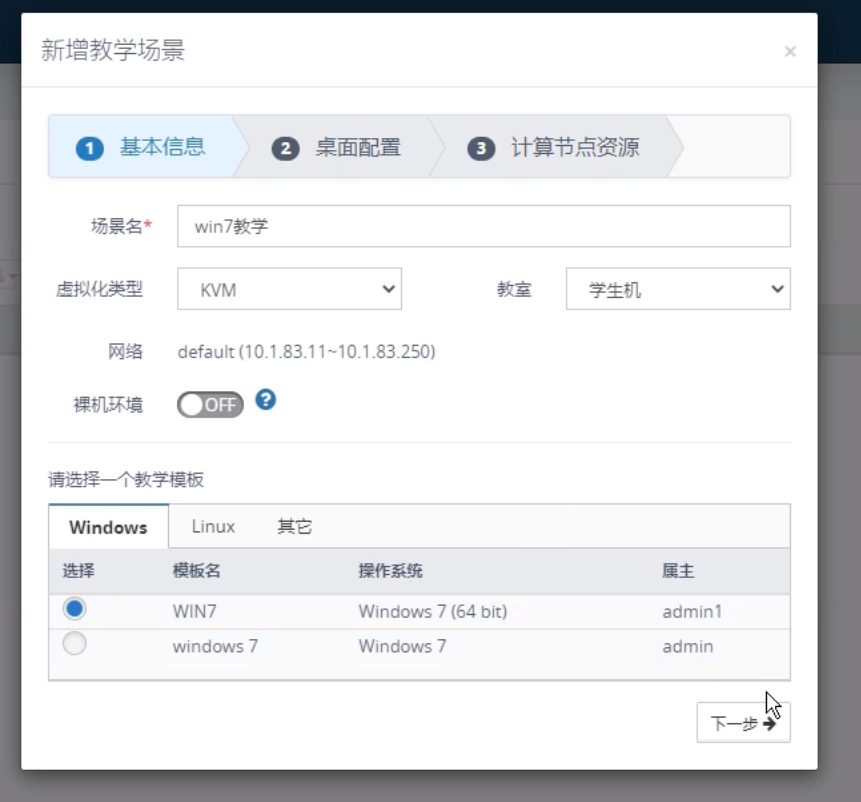This screenshot has height=802, width=861.
Task: Open the 教室 学生机 dropdown
Action: (x=677, y=289)
